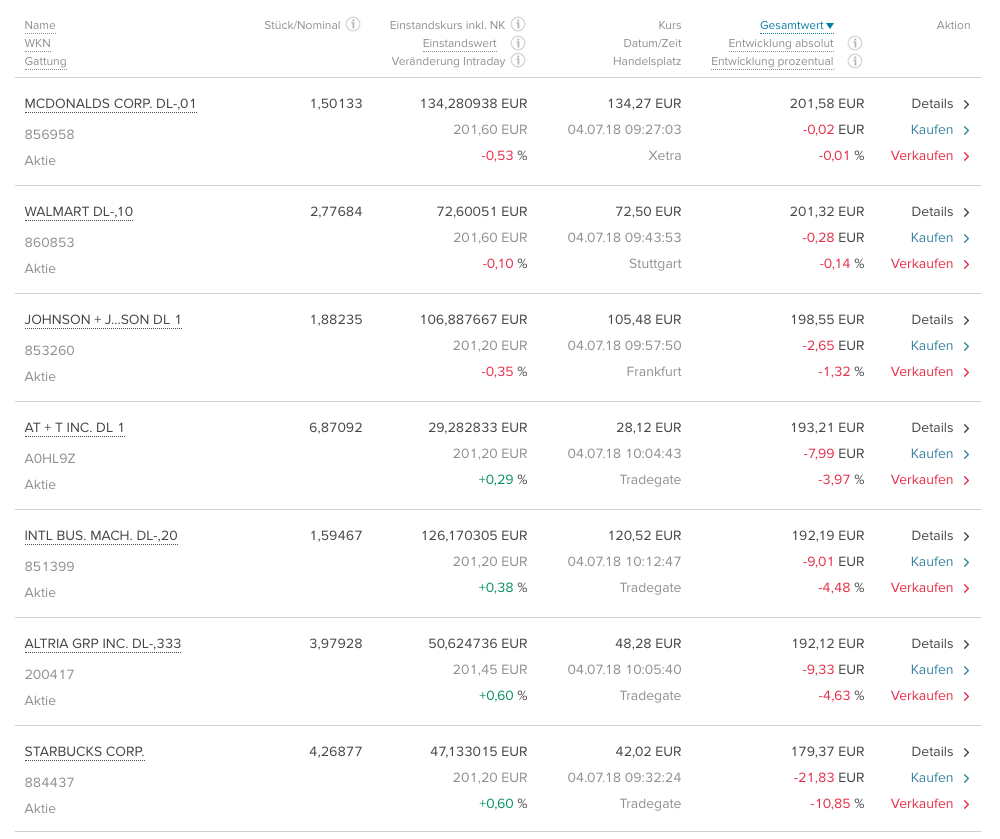This screenshot has height=839, width=1000.
Task: Click Kaufen in Altria row
Action: (x=941, y=670)
